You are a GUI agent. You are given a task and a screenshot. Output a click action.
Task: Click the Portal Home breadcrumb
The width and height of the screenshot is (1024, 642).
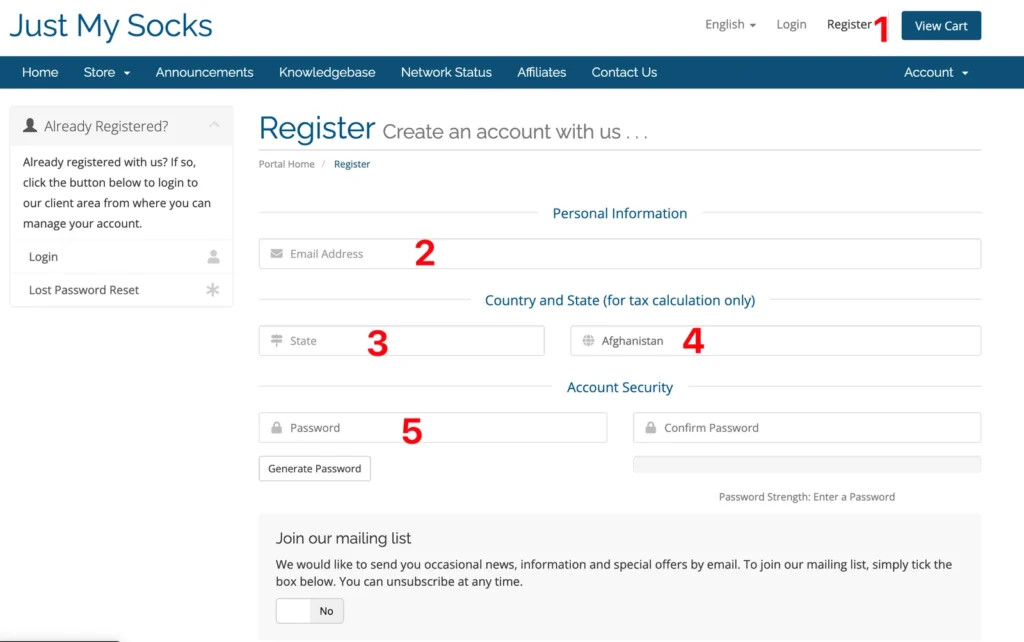pyautogui.click(x=286, y=164)
